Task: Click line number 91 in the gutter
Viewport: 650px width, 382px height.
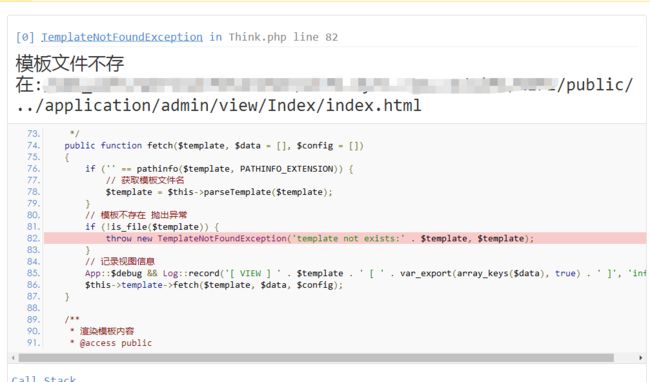Action: (33, 343)
